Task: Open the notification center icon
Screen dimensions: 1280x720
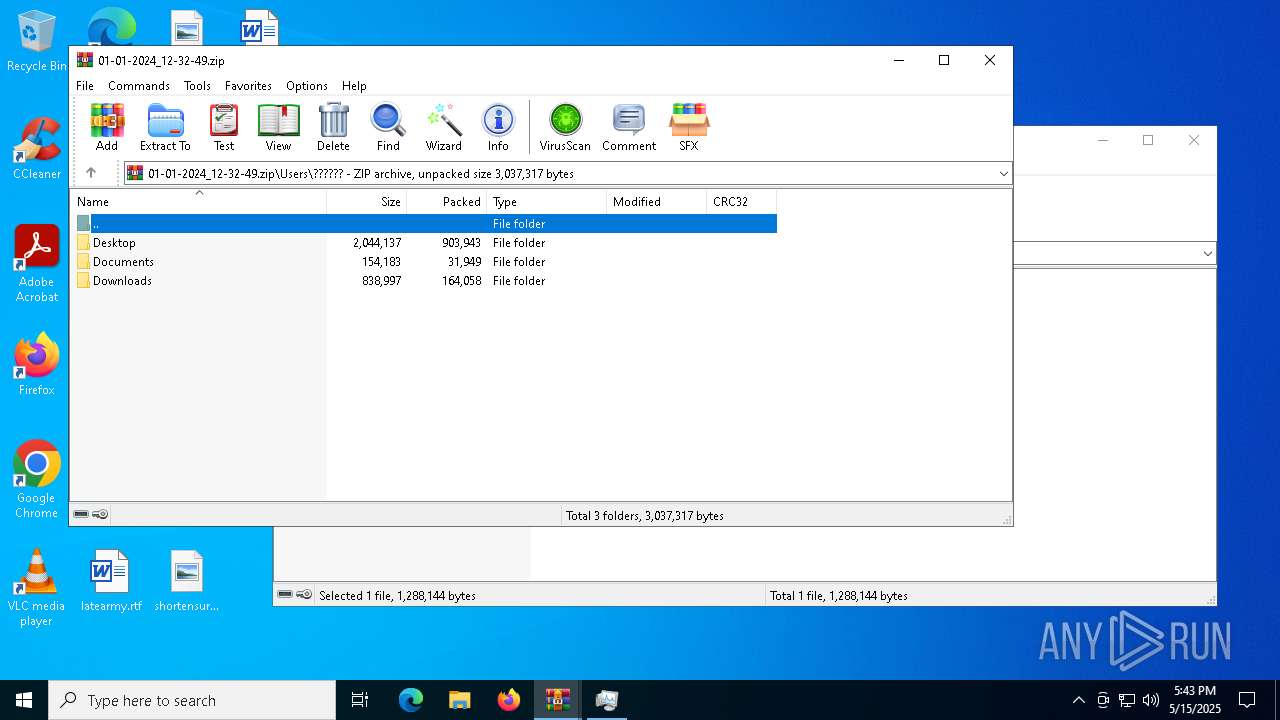Action: (1247, 700)
